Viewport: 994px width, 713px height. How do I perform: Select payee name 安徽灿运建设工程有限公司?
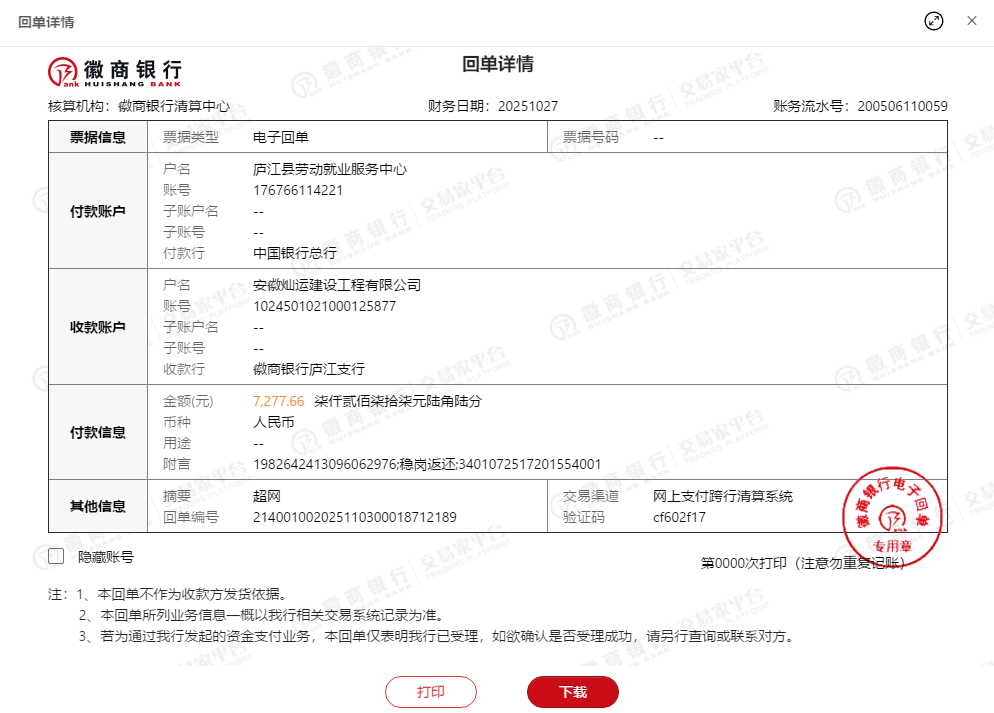click(x=337, y=285)
